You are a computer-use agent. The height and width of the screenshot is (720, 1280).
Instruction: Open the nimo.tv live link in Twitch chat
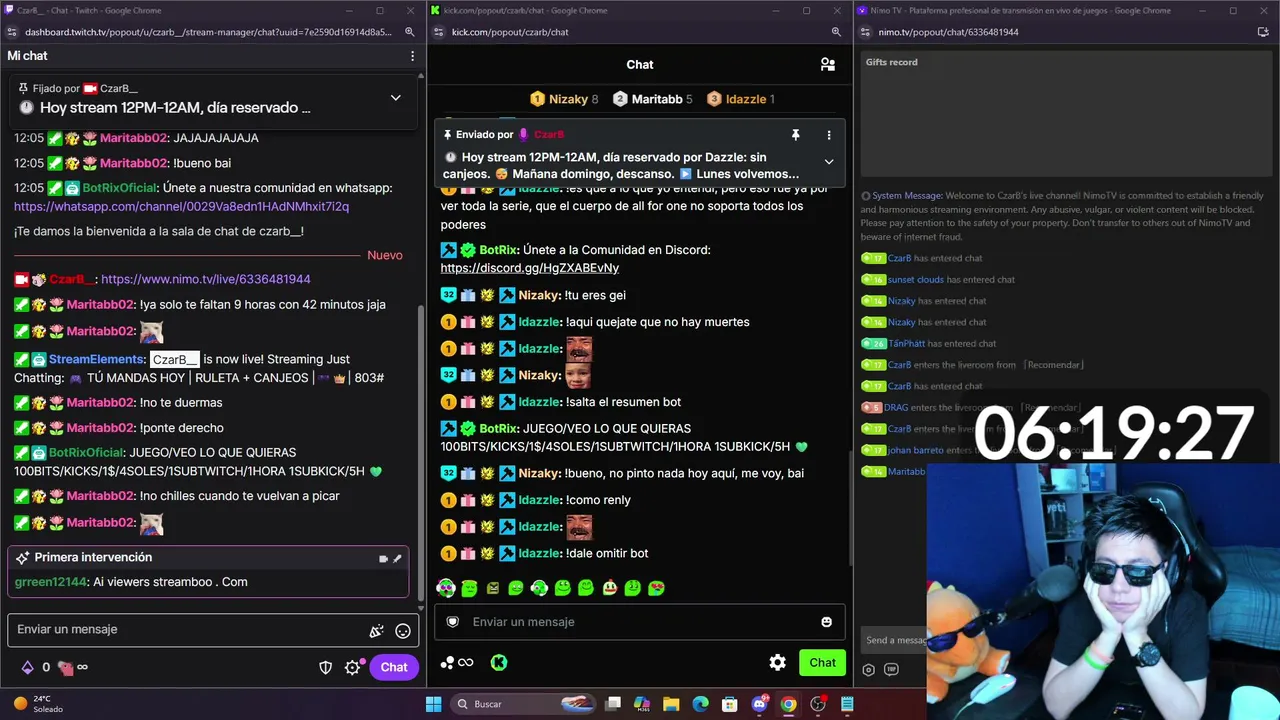[x=206, y=279]
